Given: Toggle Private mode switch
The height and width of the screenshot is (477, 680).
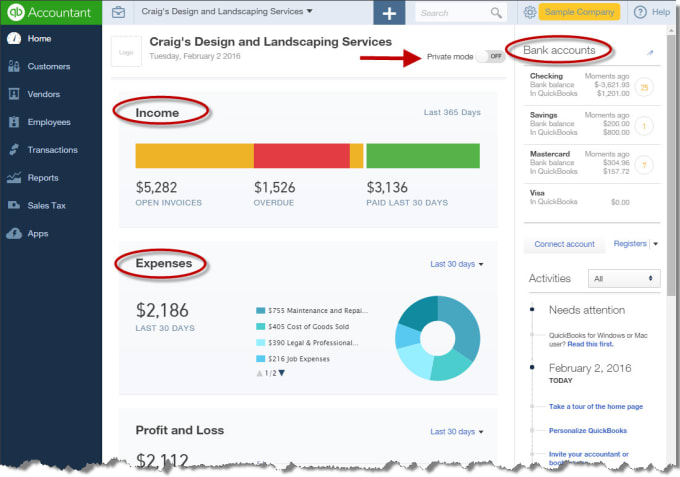Looking at the screenshot, I should [x=491, y=56].
